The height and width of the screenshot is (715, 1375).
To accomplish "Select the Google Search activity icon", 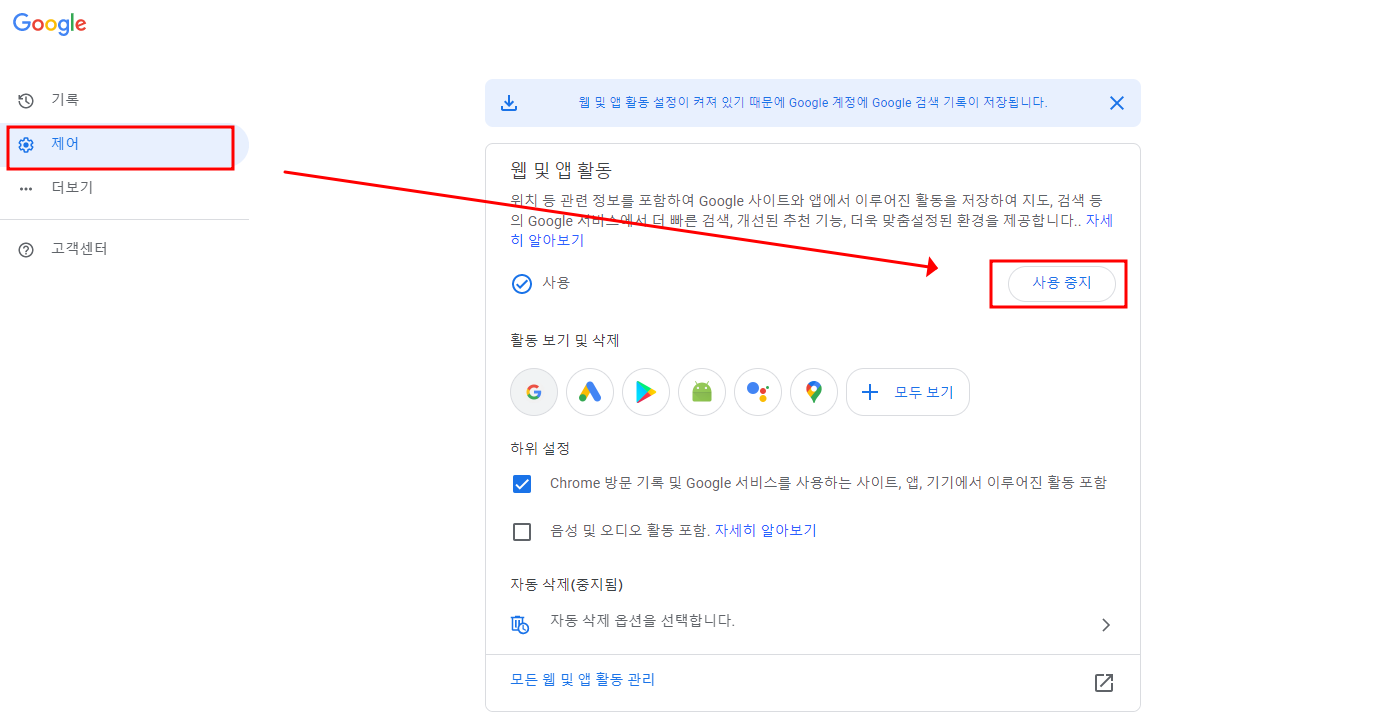I will tap(533, 391).
